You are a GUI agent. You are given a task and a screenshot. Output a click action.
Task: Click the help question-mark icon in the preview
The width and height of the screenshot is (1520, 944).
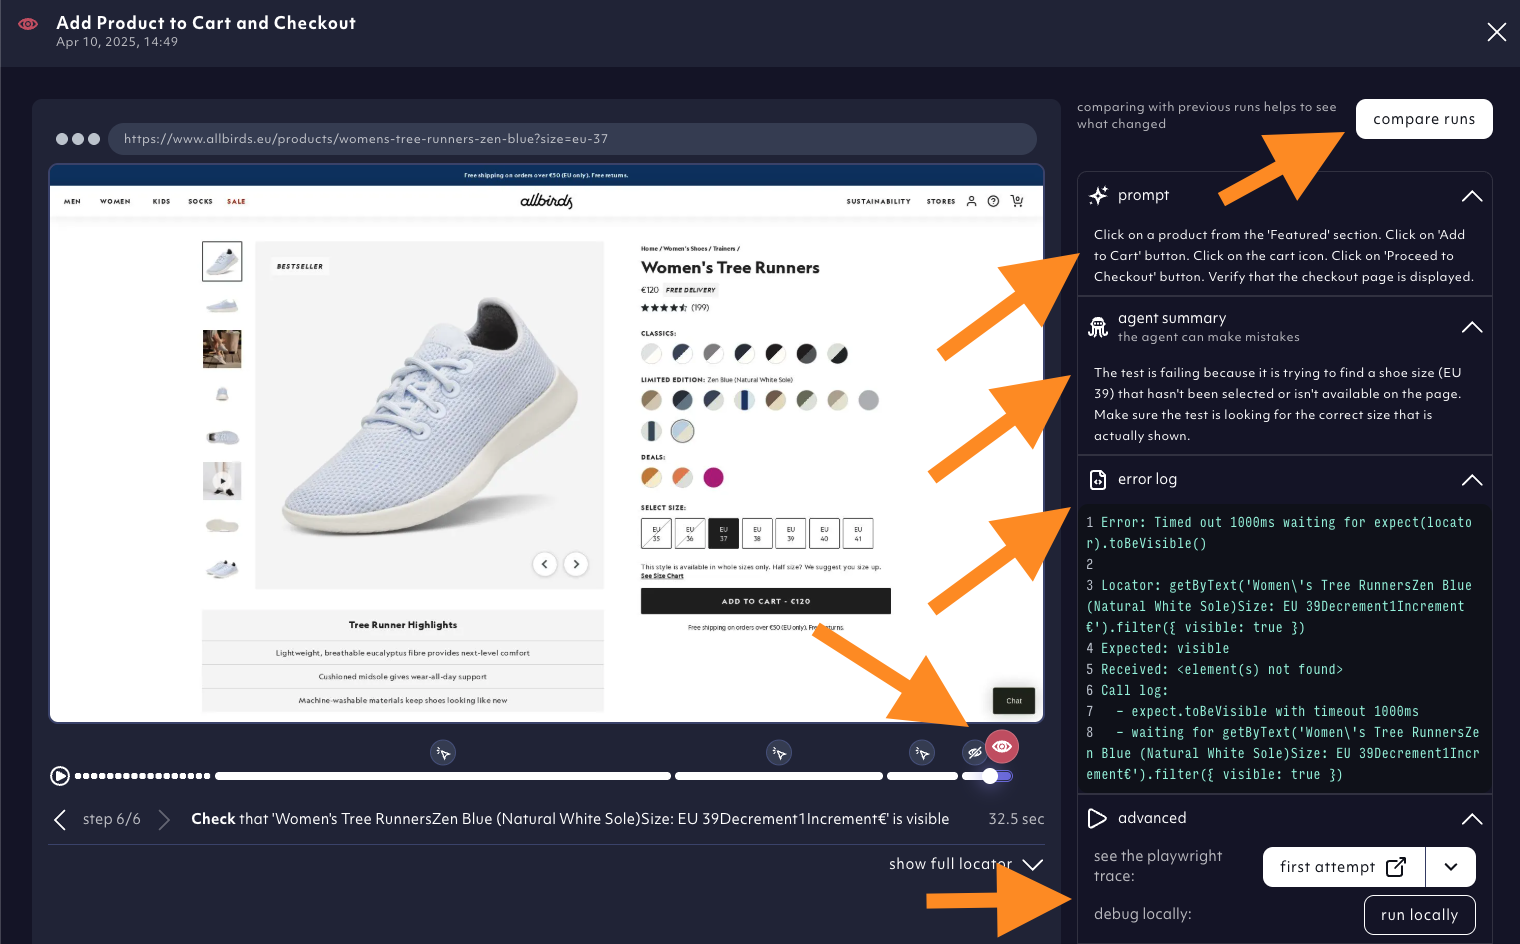[993, 201]
